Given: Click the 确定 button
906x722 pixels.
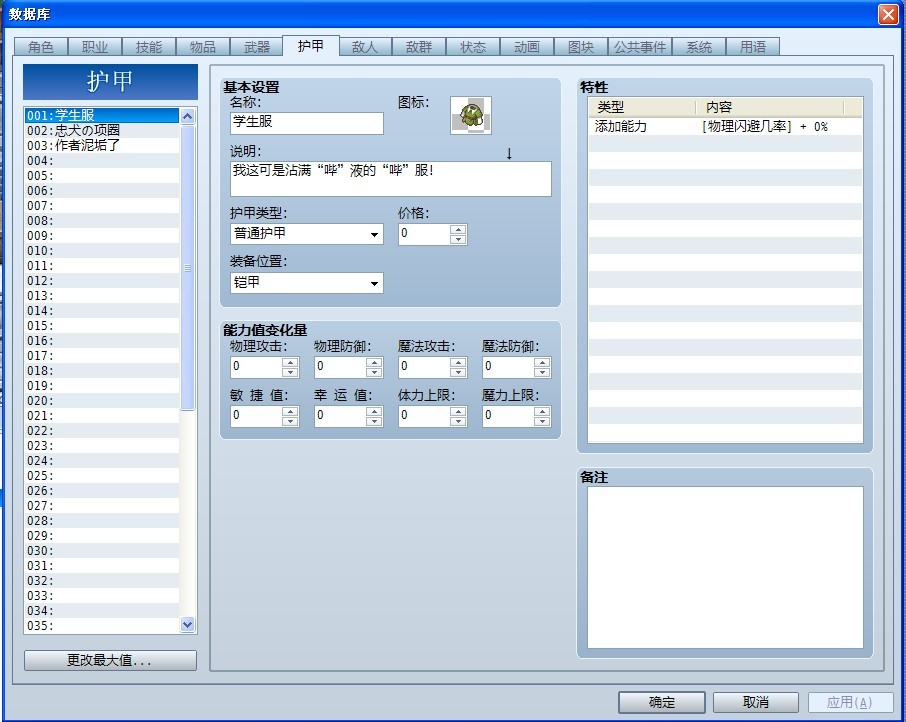Looking at the screenshot, I should 662,702.
